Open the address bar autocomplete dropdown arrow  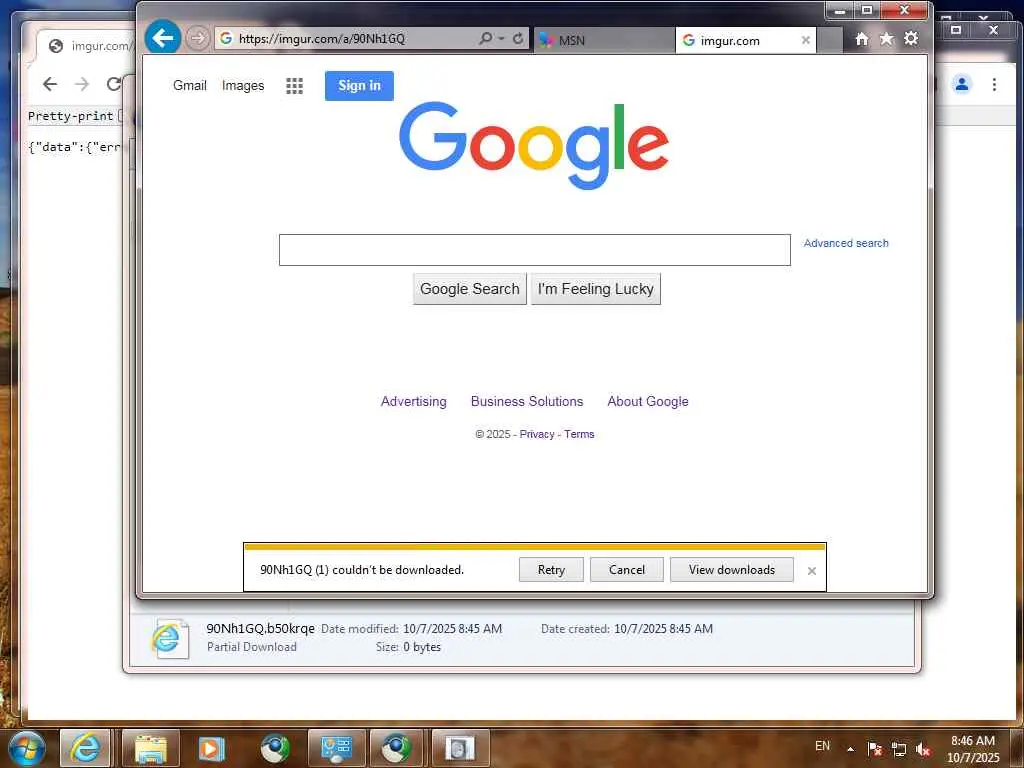(502, 39)
